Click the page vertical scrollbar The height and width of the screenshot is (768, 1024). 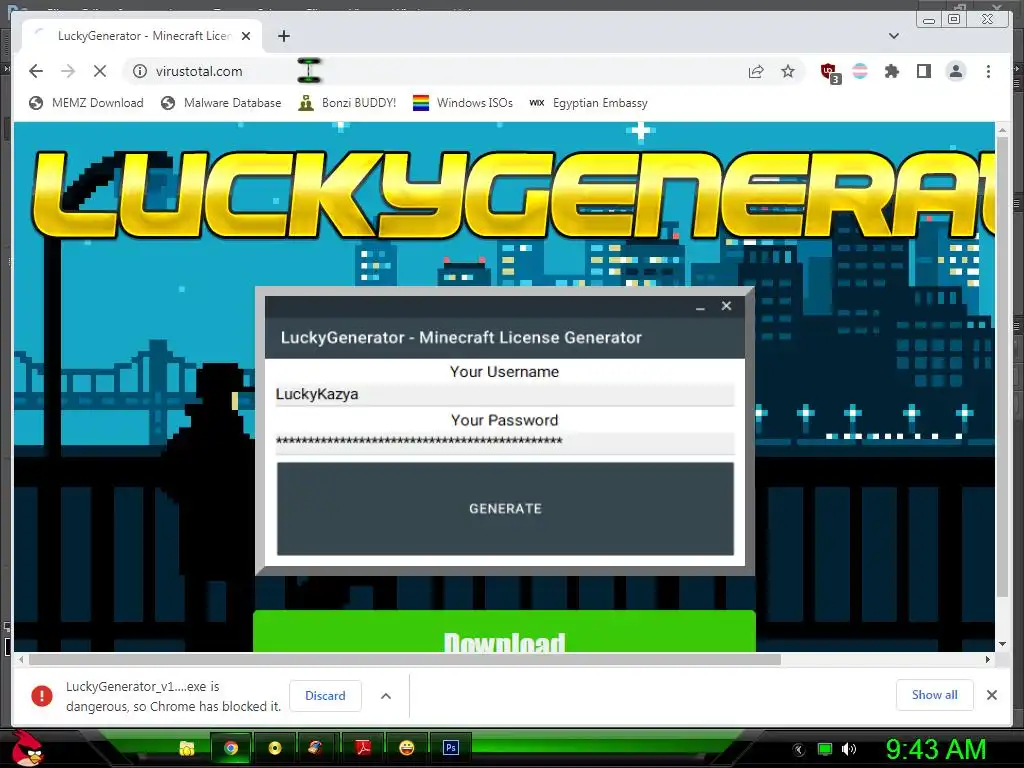(1002, 366)
